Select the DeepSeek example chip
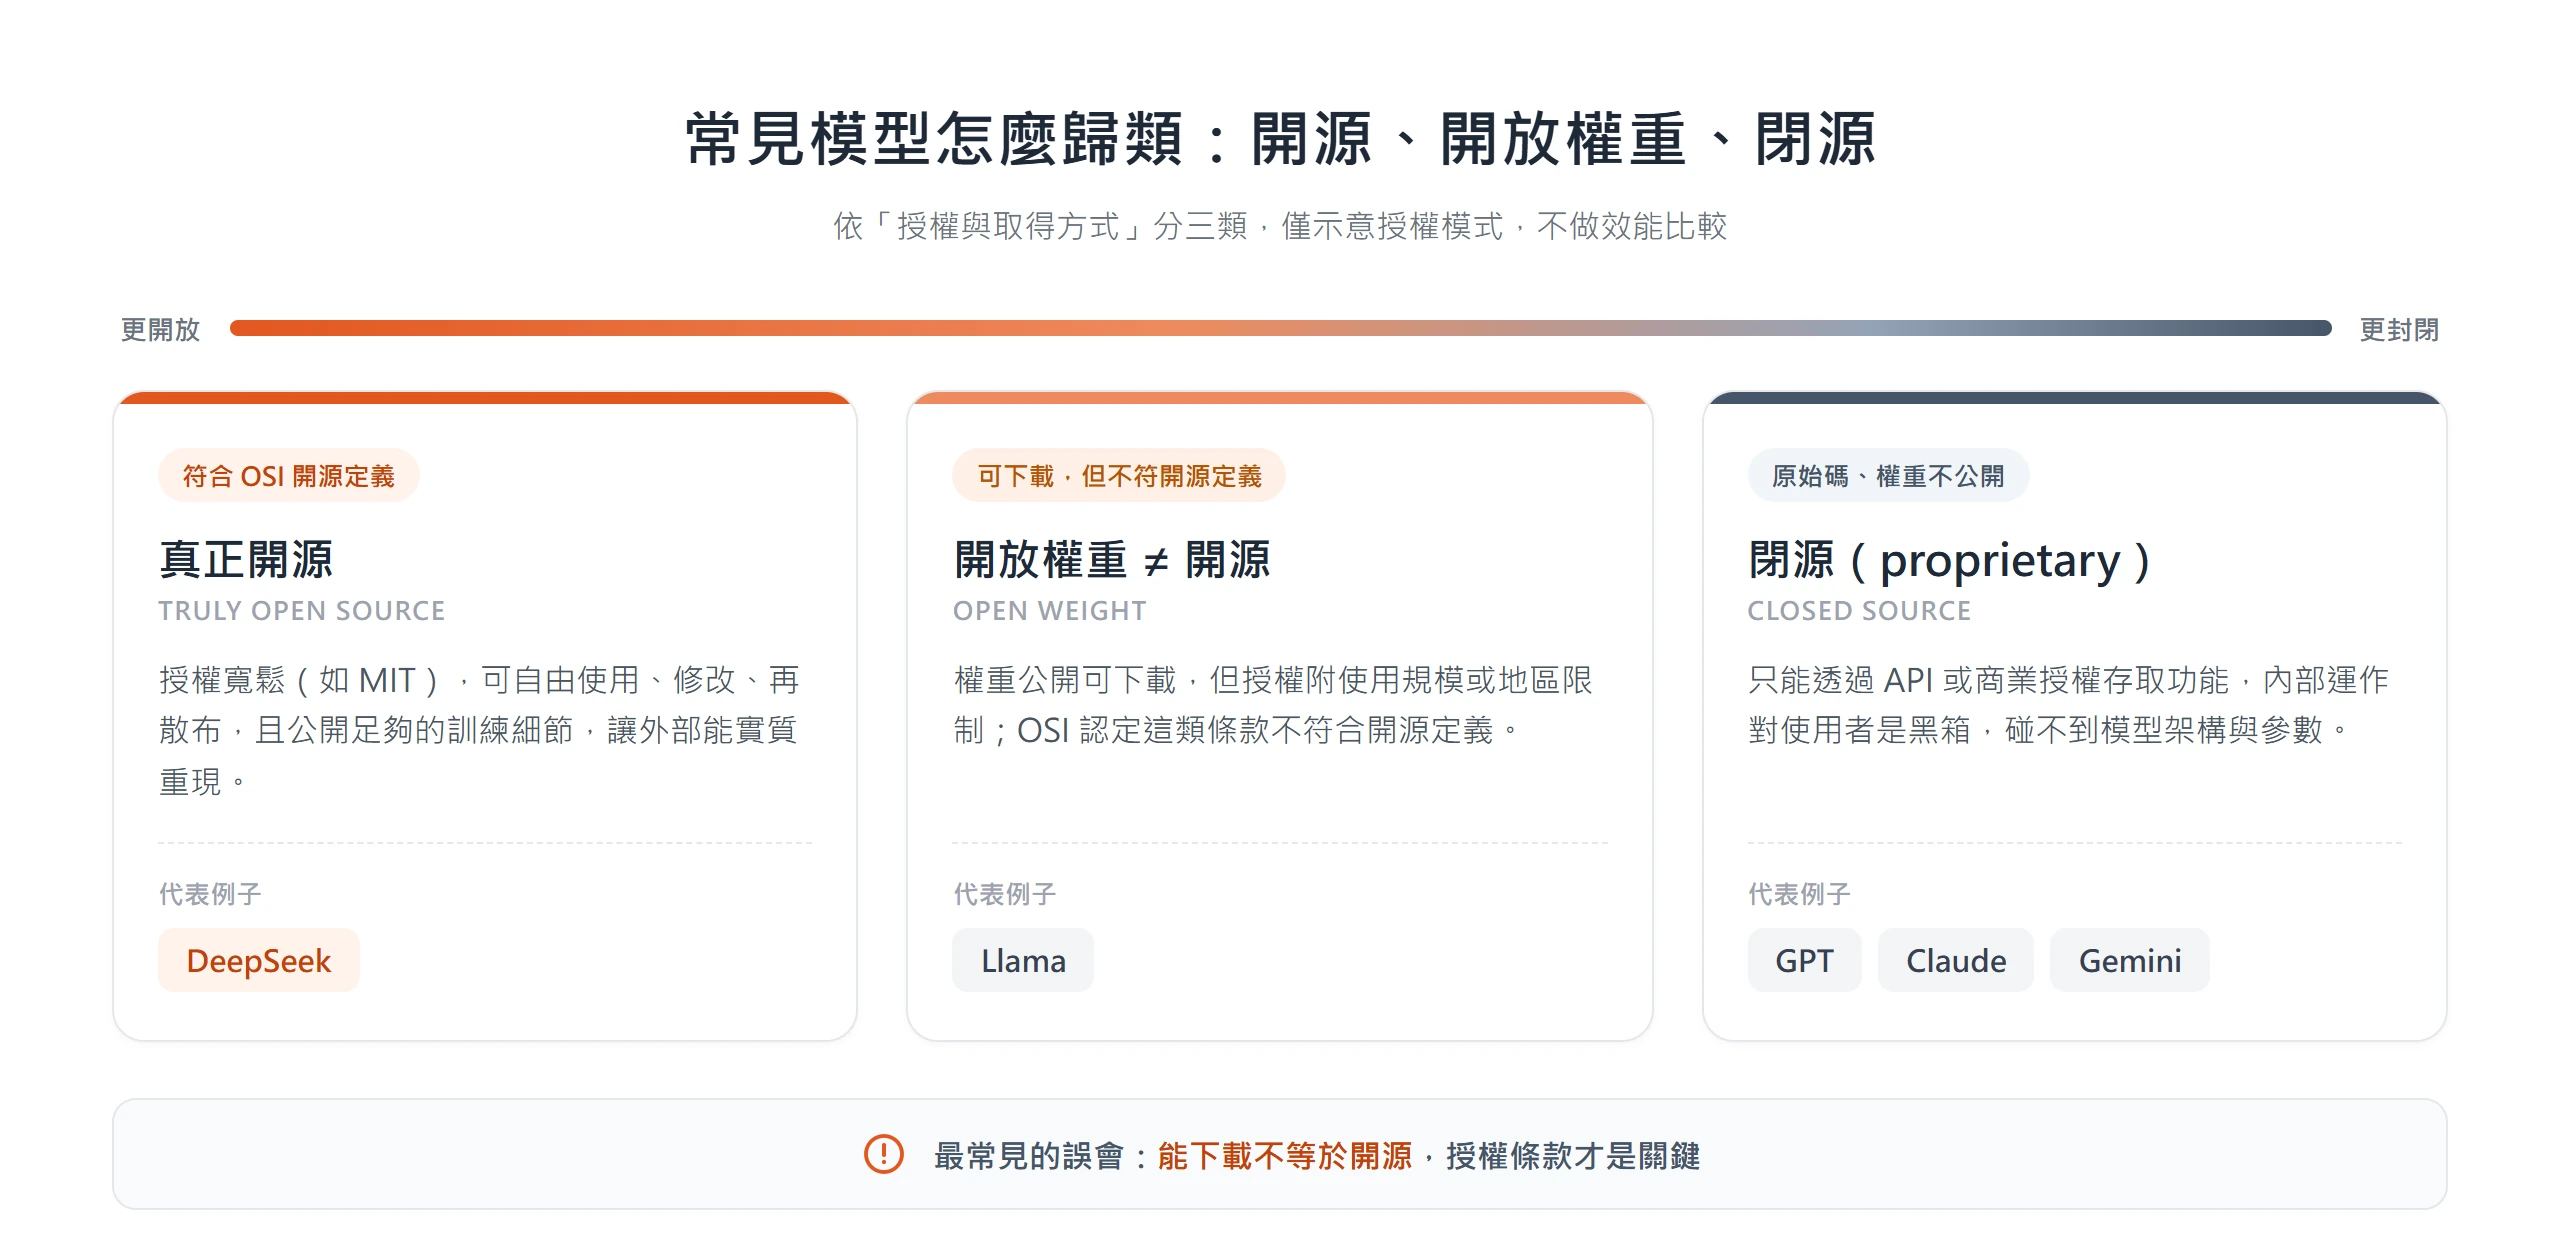The width and height of the screenshot is (2560, 1234). [x=258, y=960]
